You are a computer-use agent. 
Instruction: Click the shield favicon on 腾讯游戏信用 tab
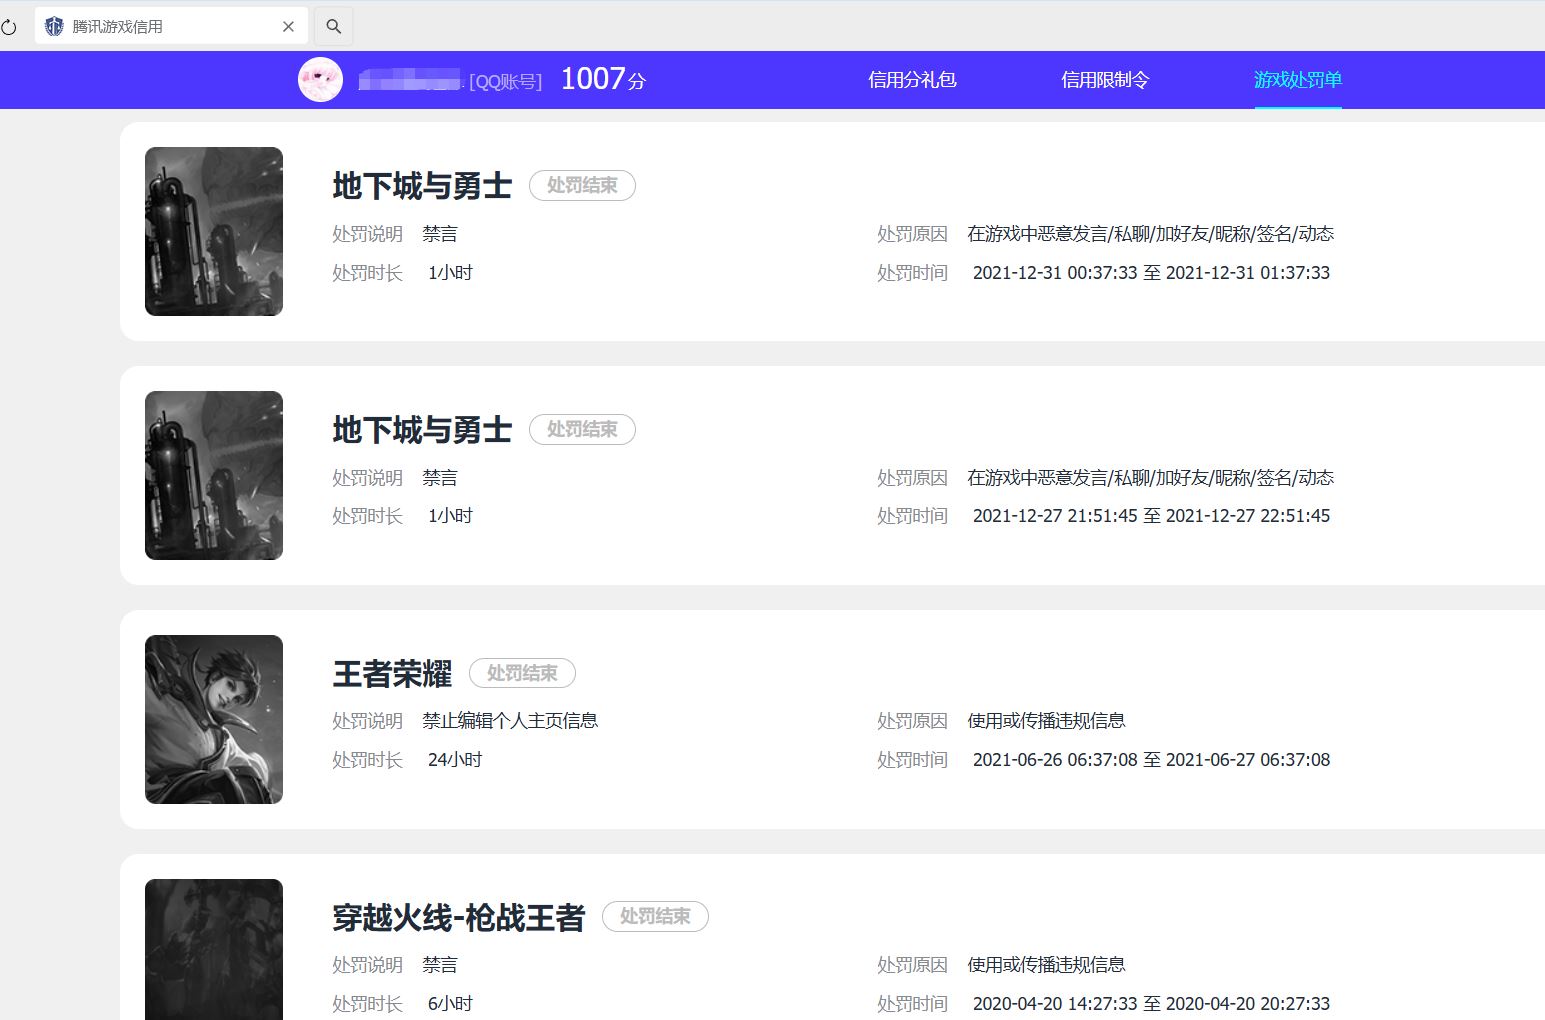pos(54,27)
